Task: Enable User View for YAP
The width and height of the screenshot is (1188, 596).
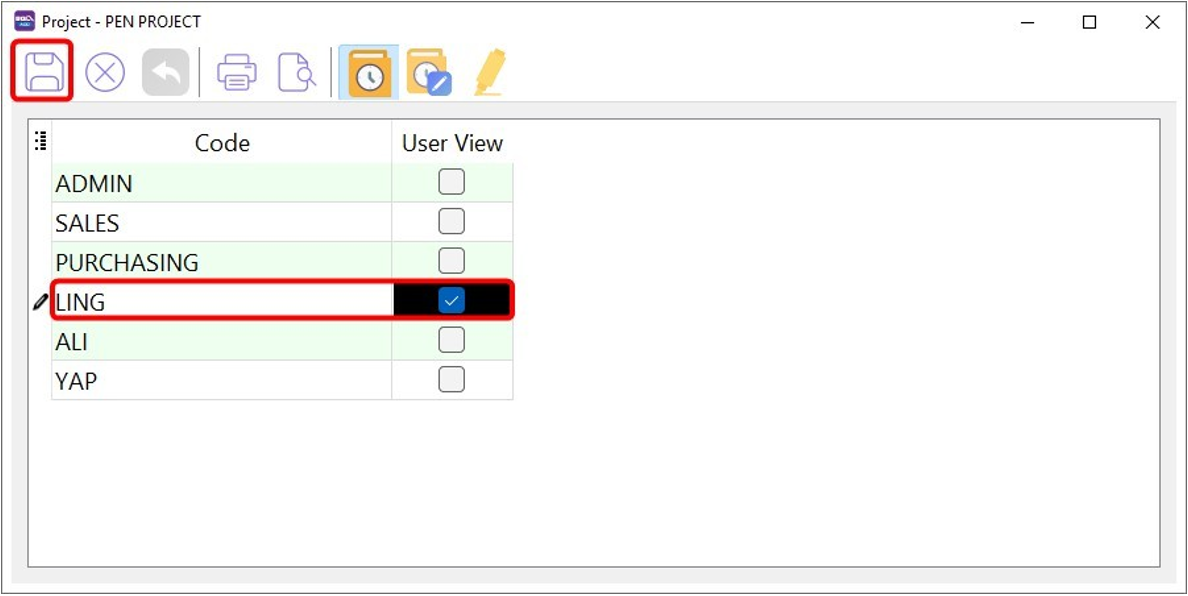Action: (x=451, y=378)
